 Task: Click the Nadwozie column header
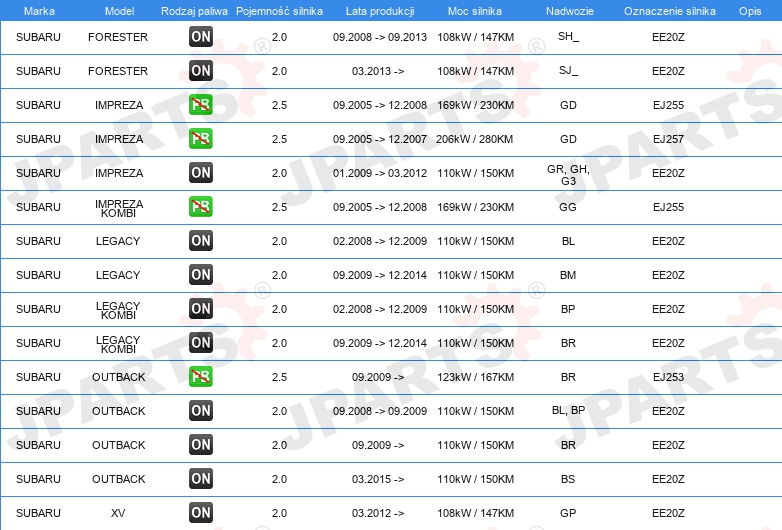(x=570, y=11)
